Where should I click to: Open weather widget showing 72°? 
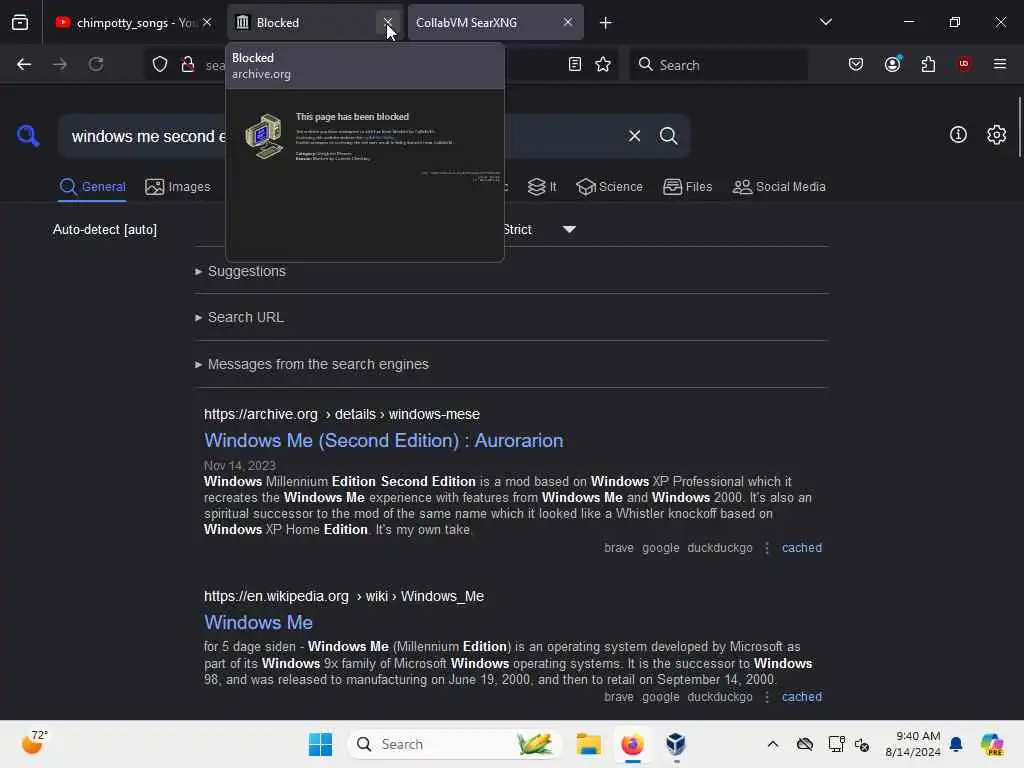[x=35, y=743]
